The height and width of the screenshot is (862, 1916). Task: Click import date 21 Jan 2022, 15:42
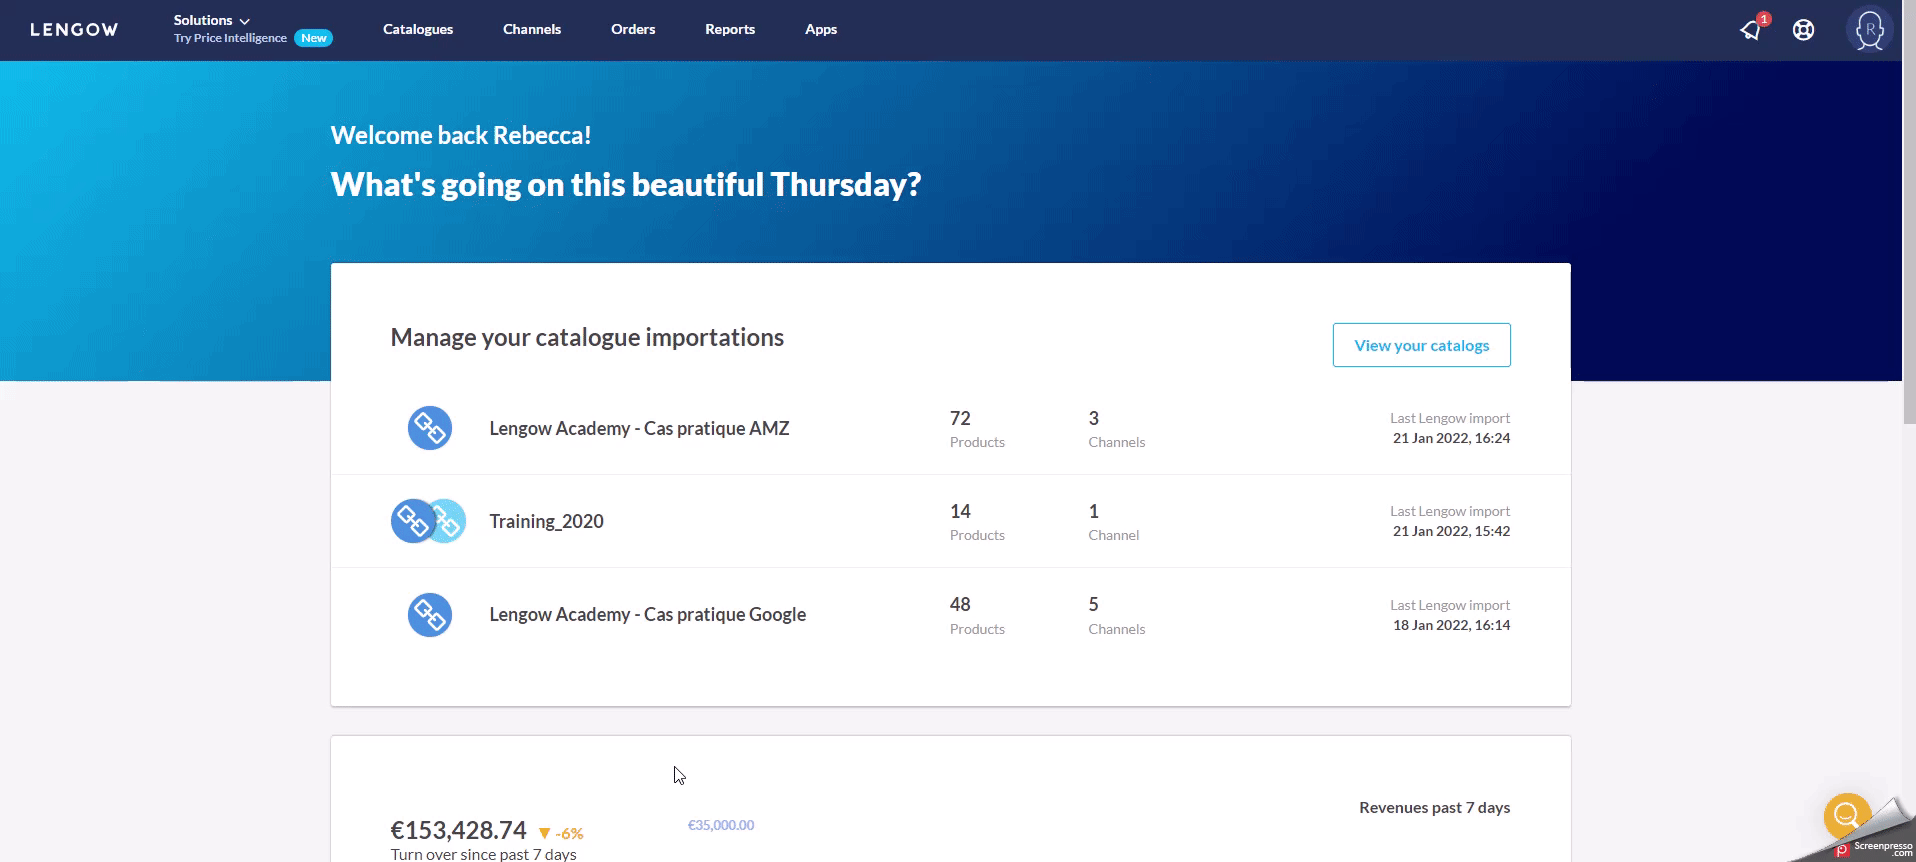[x=1451, y=531]
